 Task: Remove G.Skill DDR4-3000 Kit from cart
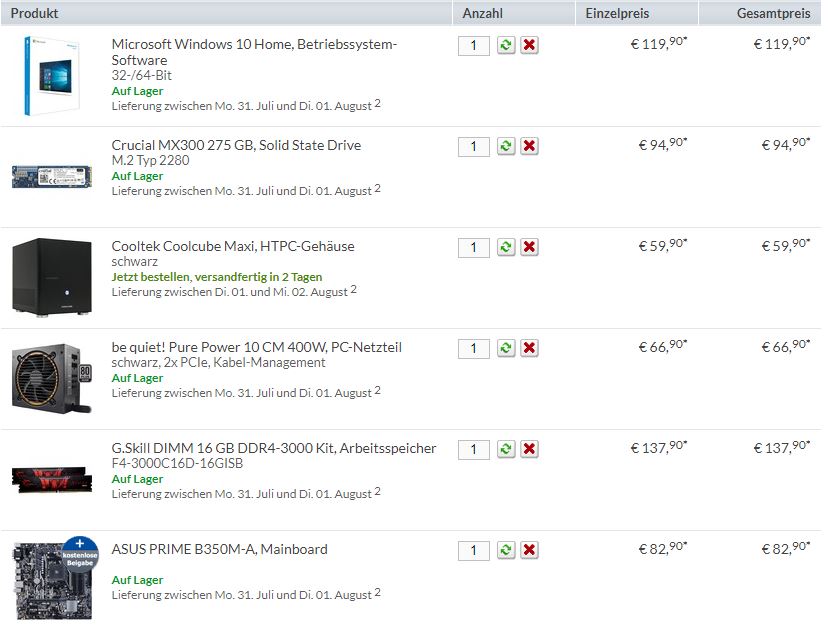point(529,449)
